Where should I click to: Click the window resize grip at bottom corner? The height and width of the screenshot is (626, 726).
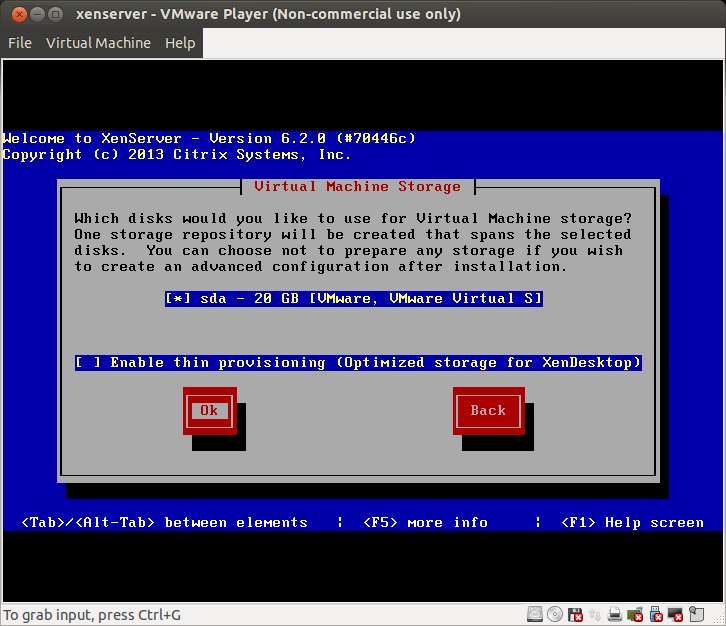pos(719,620)
